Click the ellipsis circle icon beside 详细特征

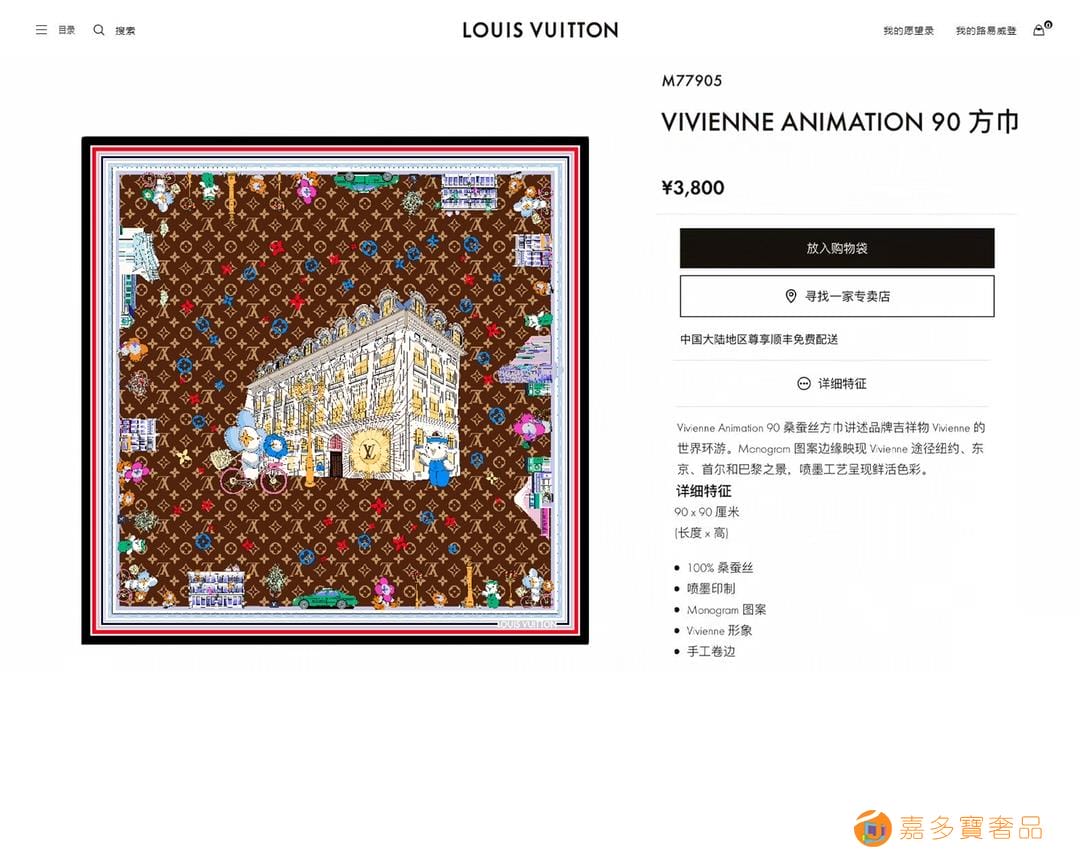click(x=804, y=384)
